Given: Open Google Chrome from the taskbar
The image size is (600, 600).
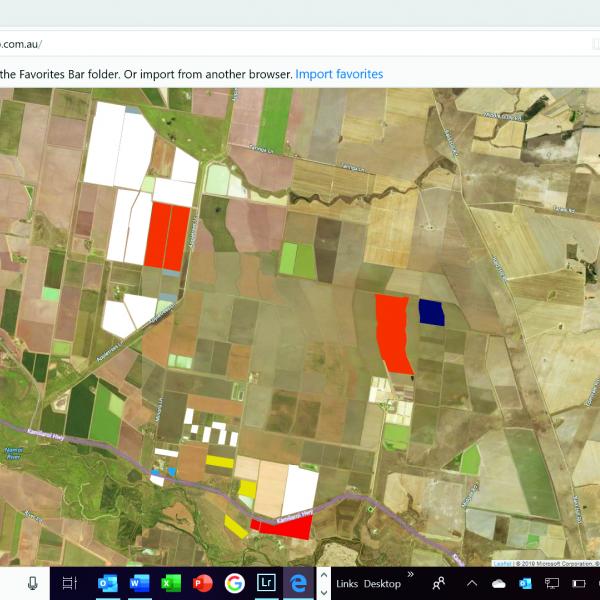Looking at the screenshot, I should click(x=235, y=583).
